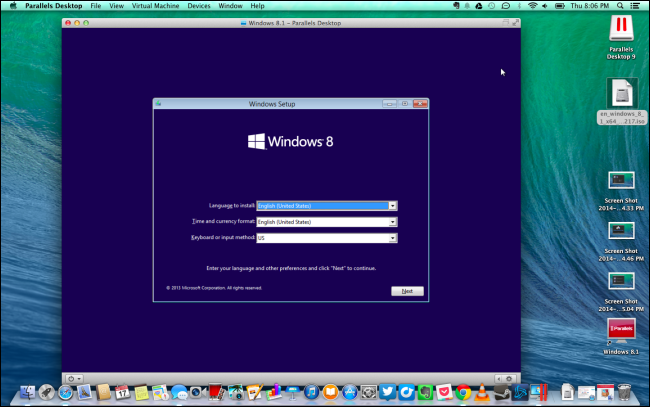
Task: Open Evernote from the Dock
Action: (425, 392)
